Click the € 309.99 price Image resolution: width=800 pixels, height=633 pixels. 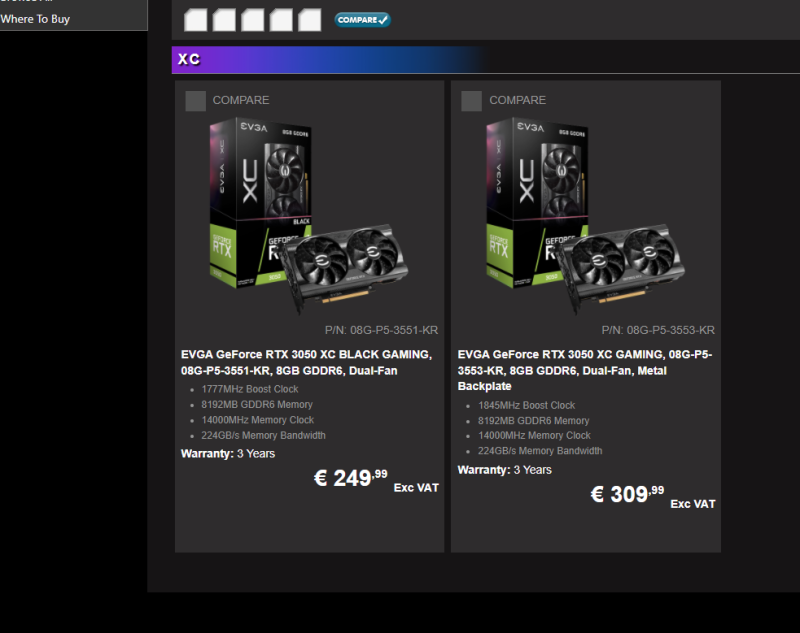click(x=628, y=494)
